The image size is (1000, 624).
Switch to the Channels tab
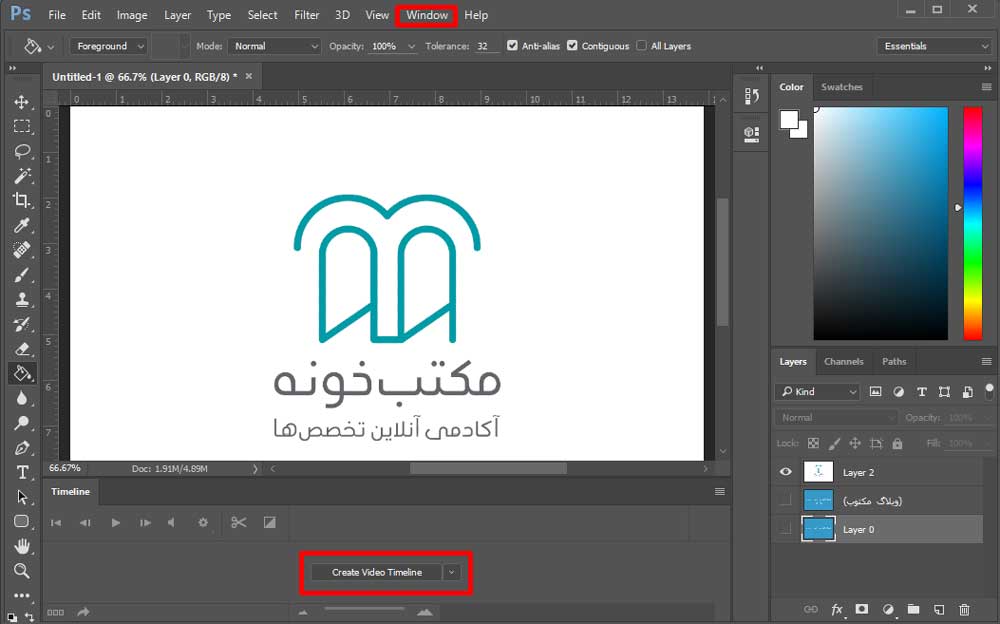tap(843, 361)
